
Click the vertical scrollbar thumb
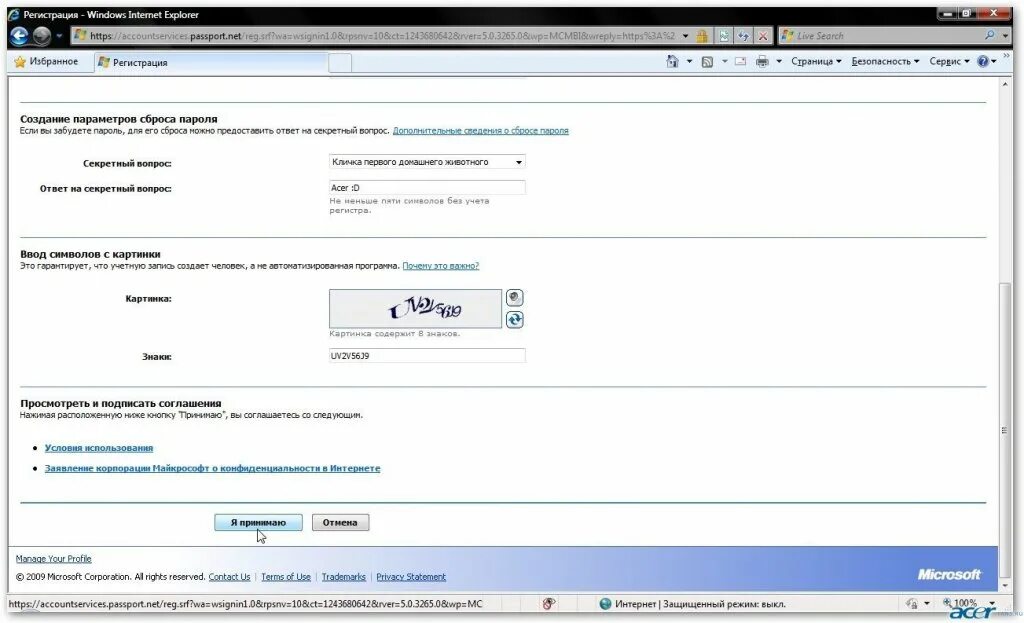(1005, 430)
